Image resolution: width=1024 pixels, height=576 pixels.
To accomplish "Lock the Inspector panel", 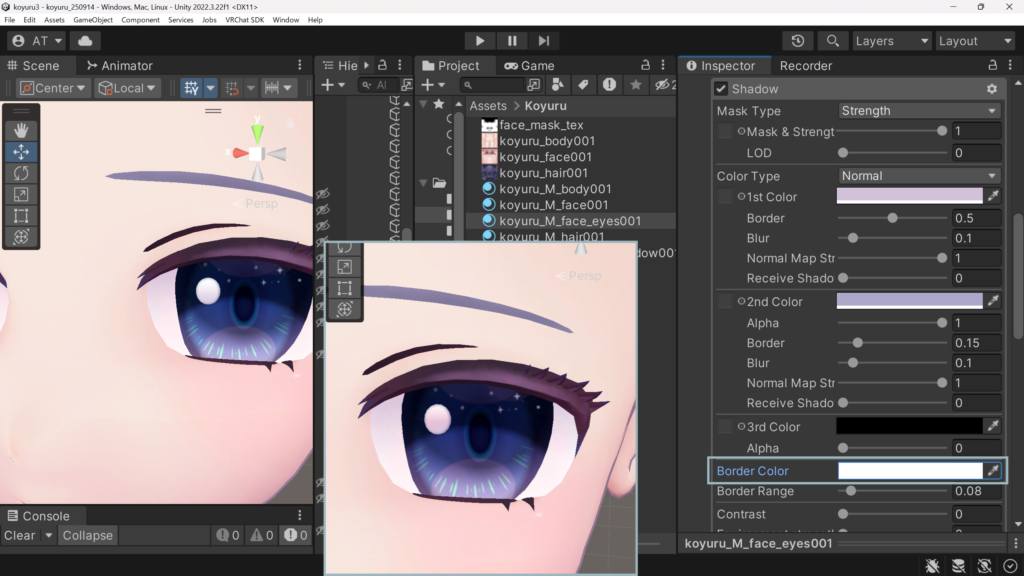I will click(993, 65).
